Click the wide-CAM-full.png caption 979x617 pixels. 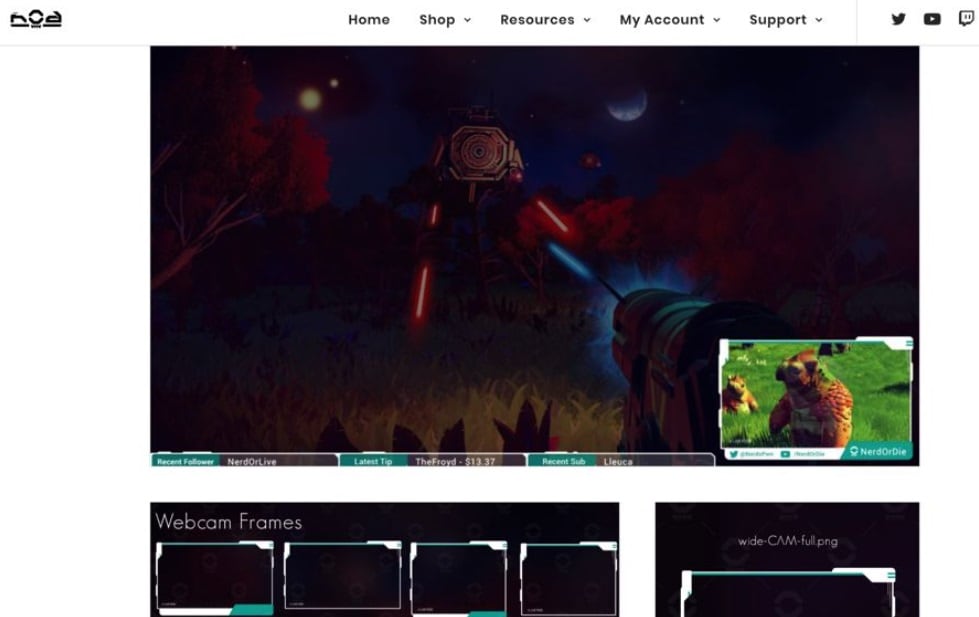click(787, 541)
